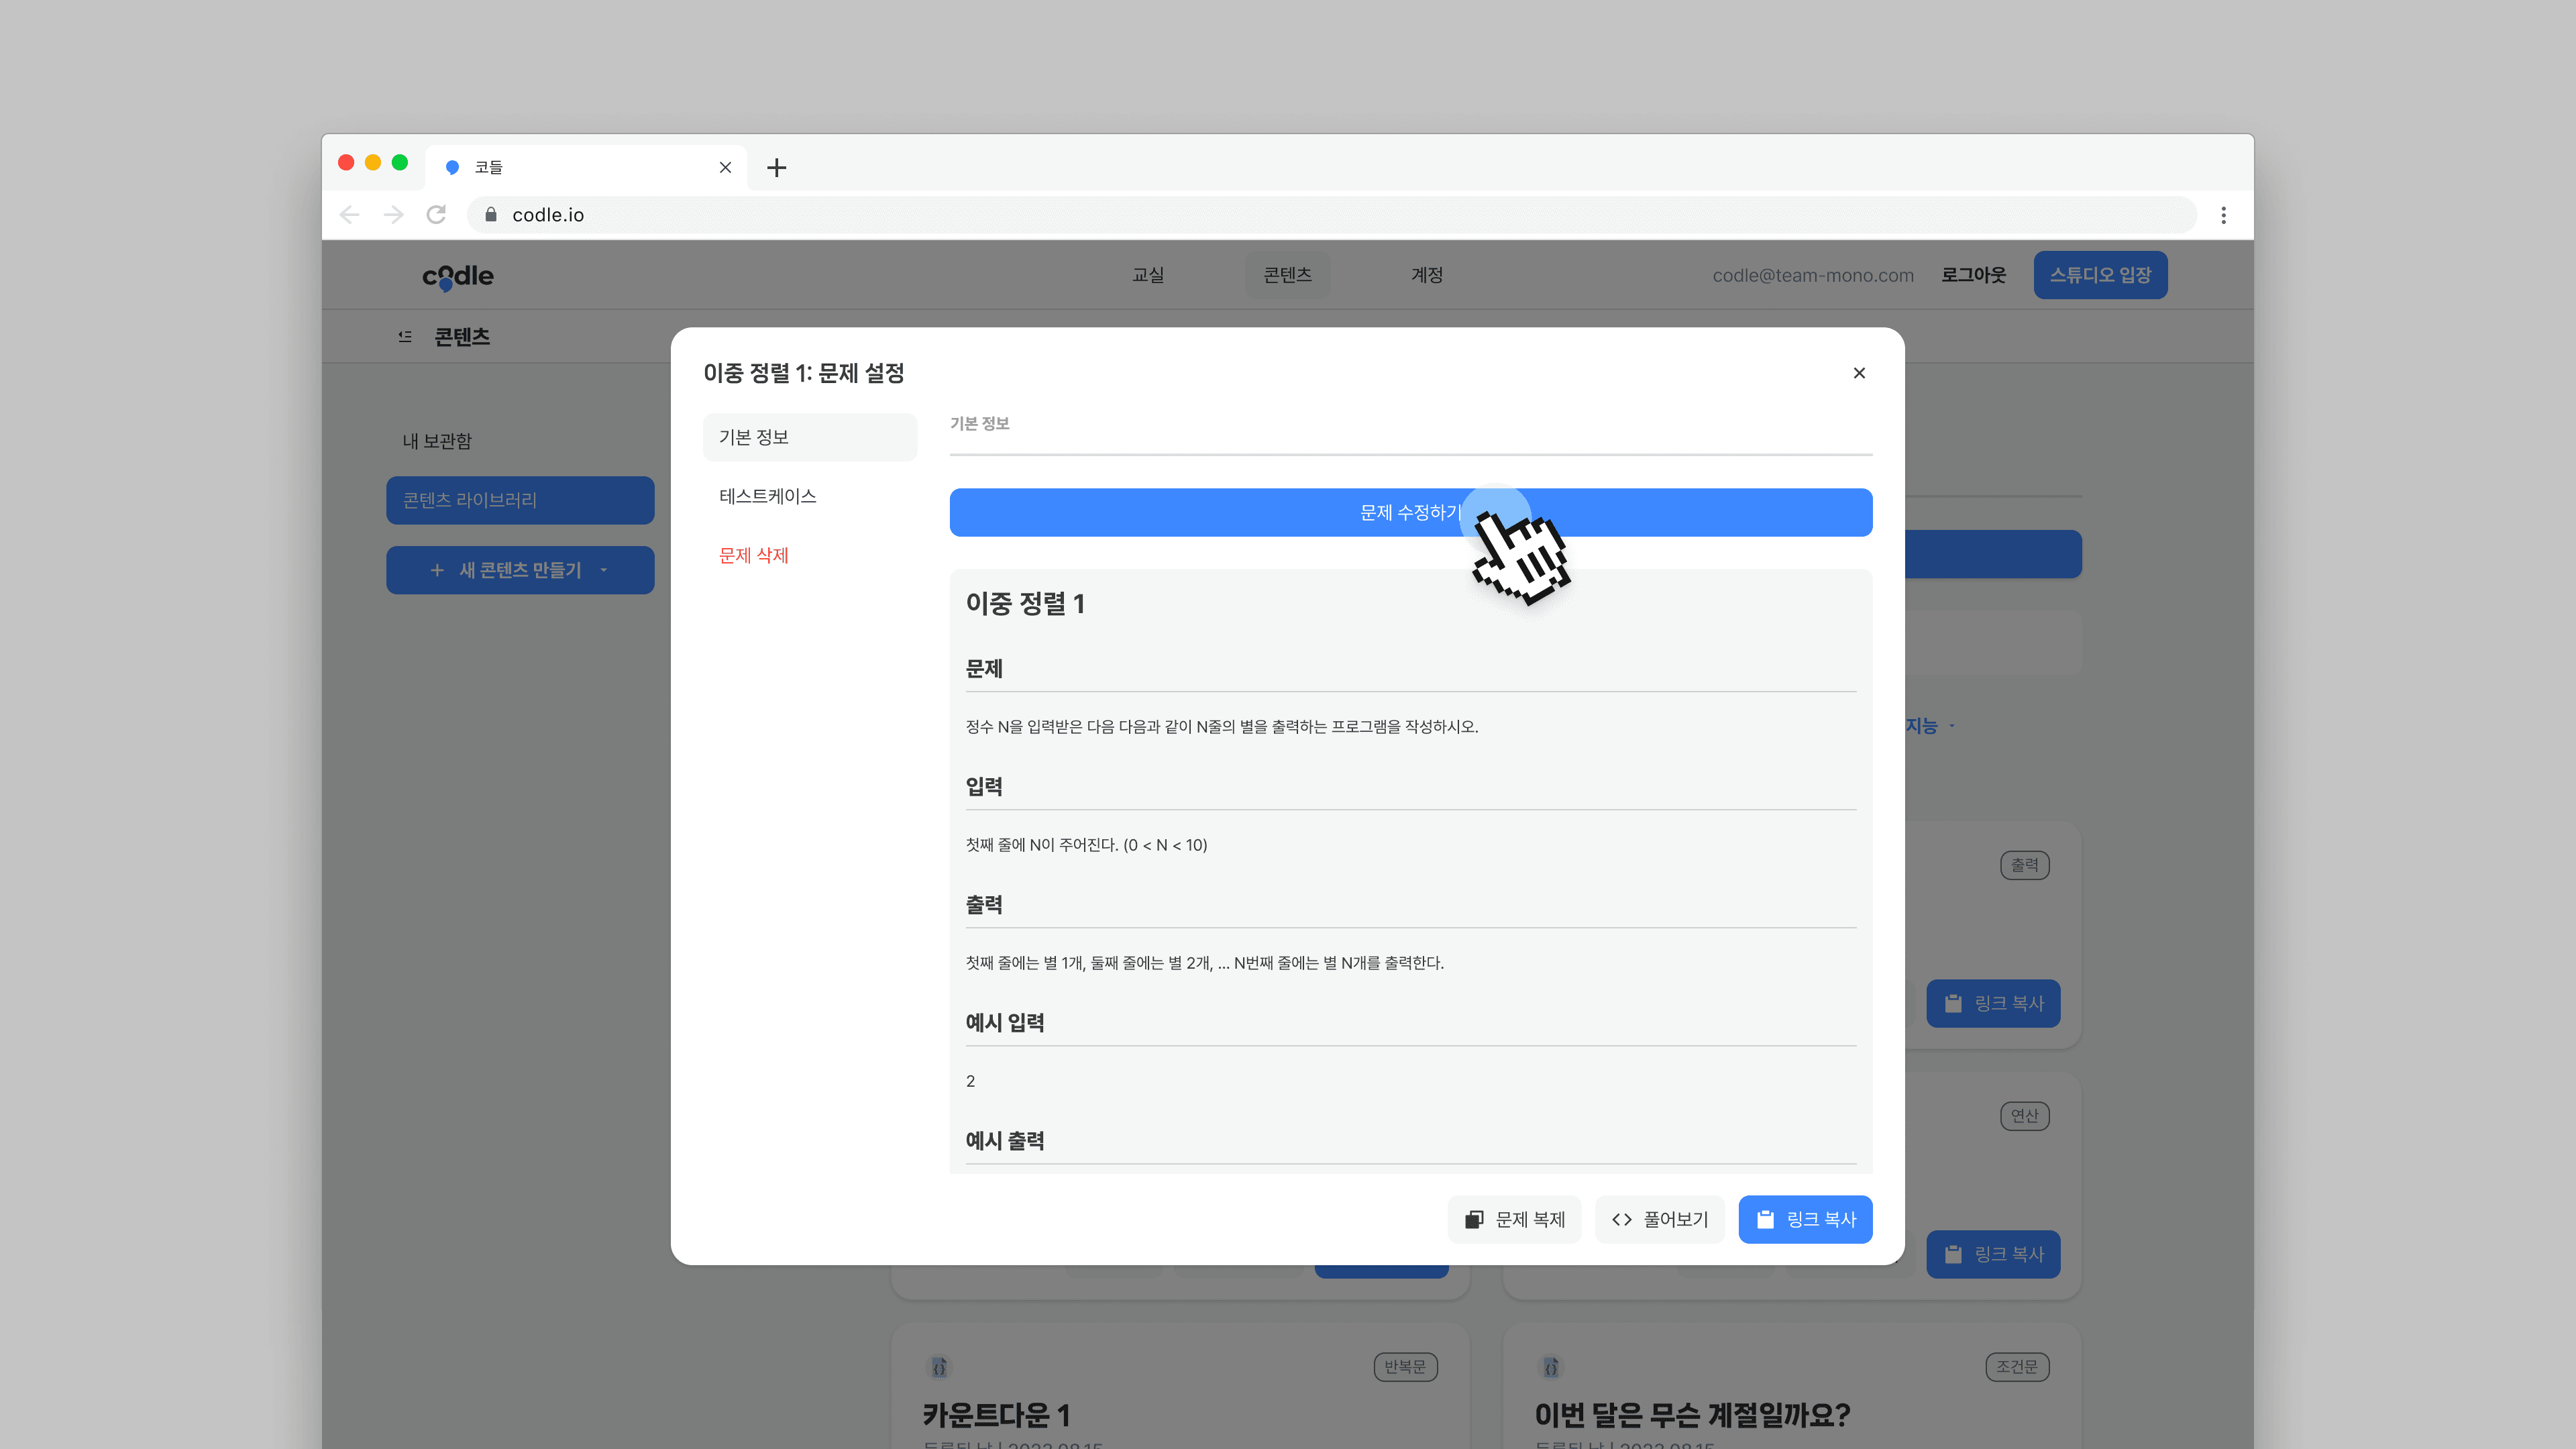Click the 출력 section heading in the dialog
Image resolution: width=2576 pixels, height=1449 pixels.
984,904
